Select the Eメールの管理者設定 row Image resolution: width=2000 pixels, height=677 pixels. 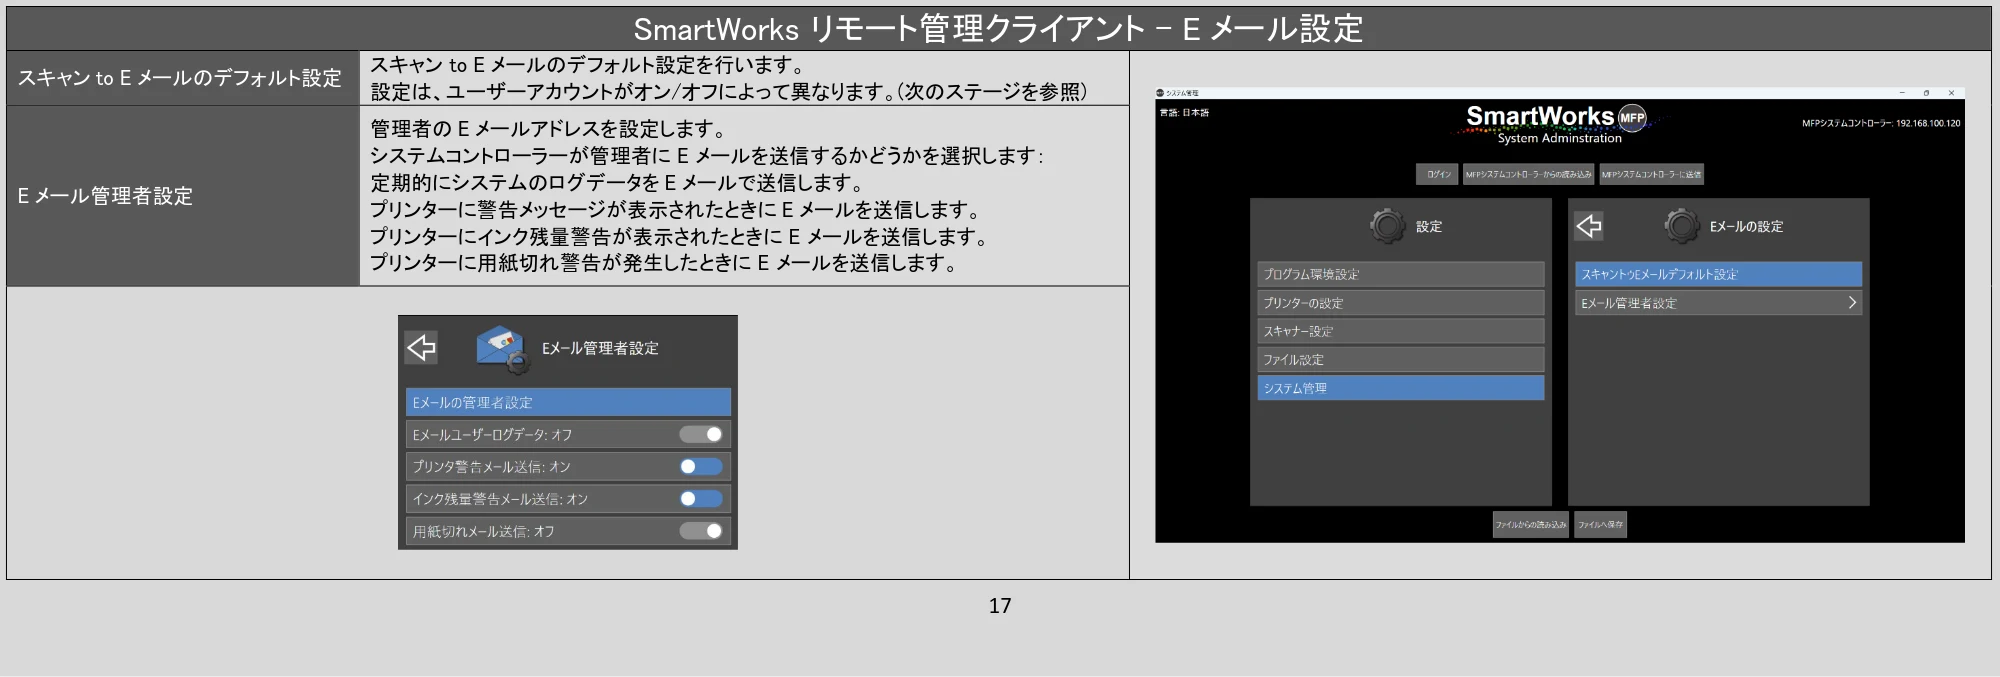click(568, 402)
